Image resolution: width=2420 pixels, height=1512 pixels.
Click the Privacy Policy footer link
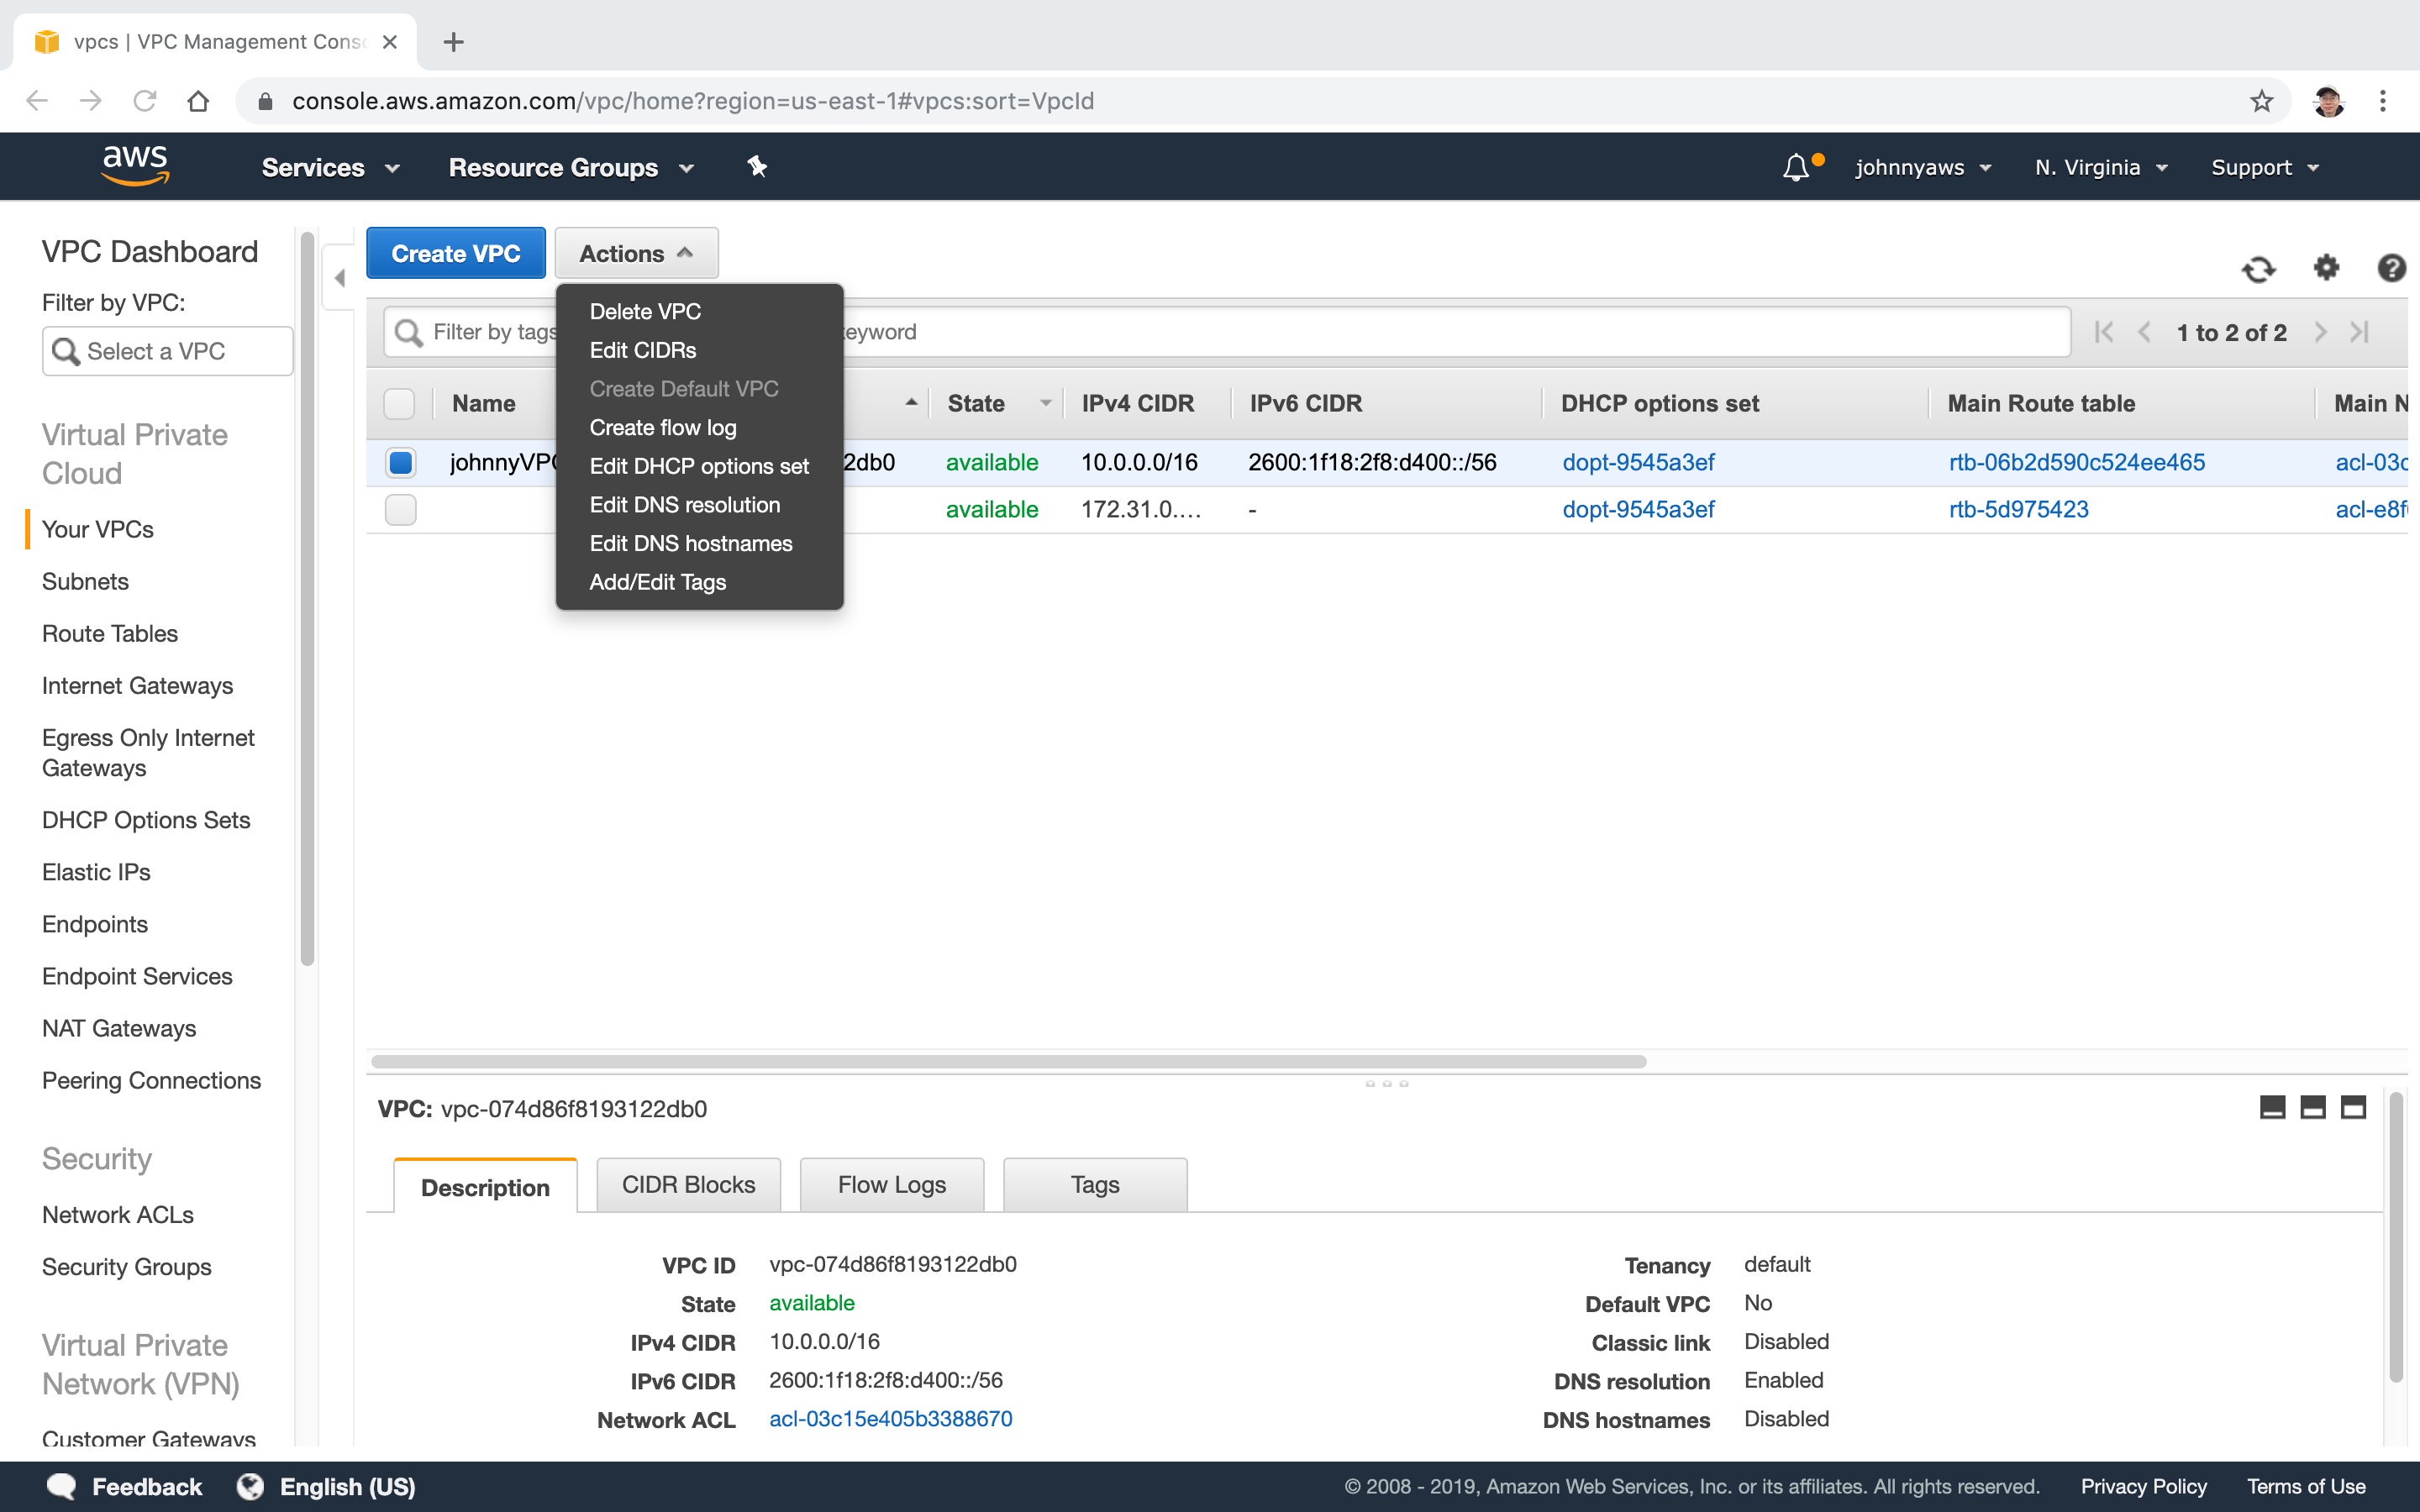(x=2144, y=1486)
